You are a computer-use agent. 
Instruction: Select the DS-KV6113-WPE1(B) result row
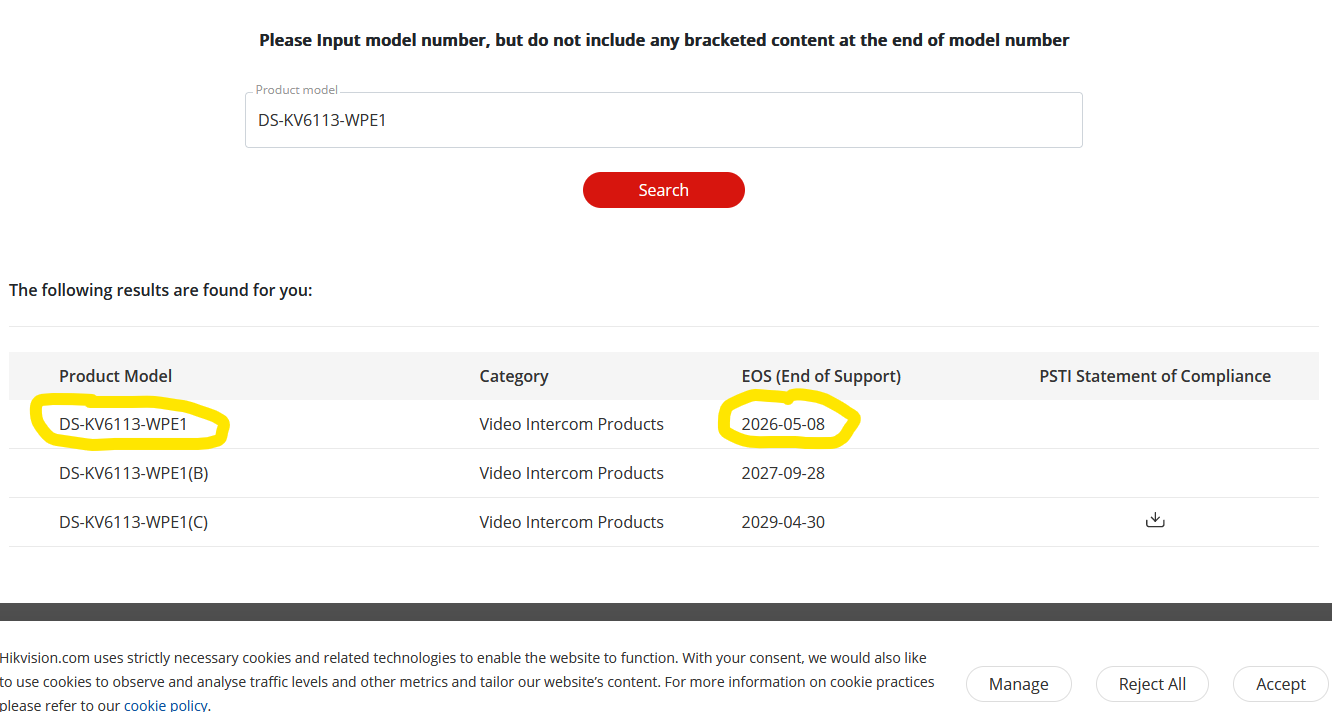(133, 473)
